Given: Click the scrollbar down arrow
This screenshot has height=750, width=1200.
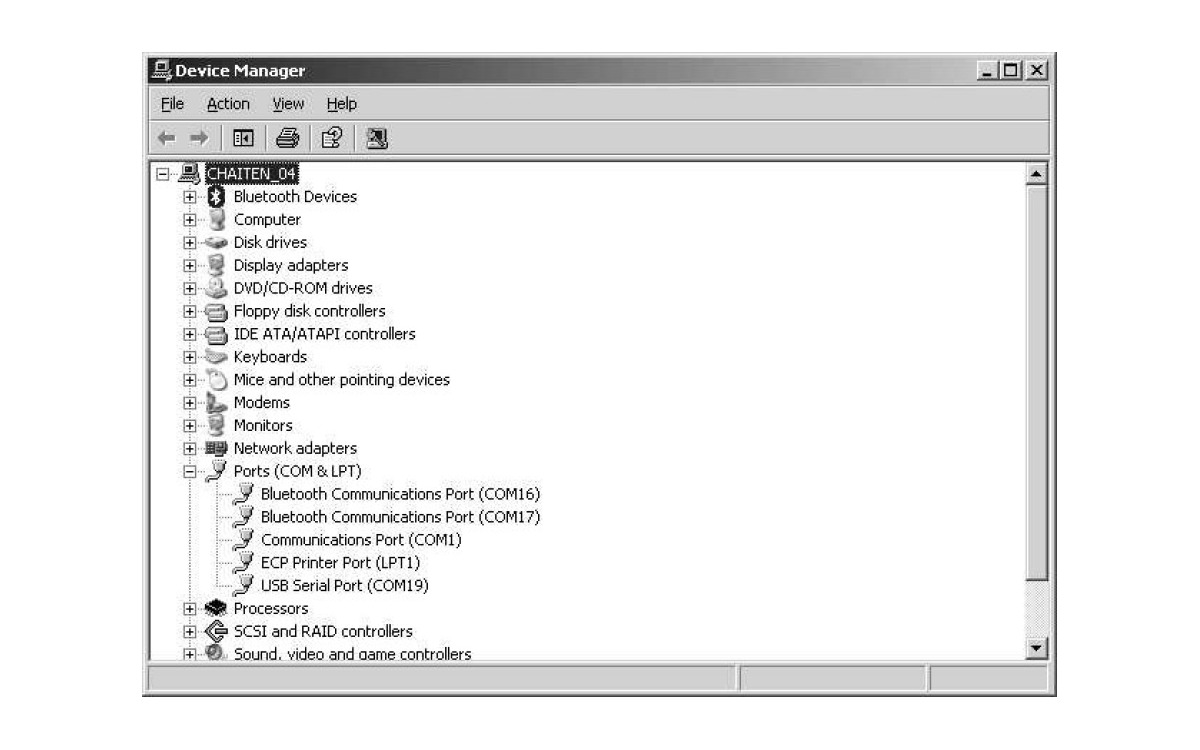Looking at the screenshot, I should tap(1037, 649).
